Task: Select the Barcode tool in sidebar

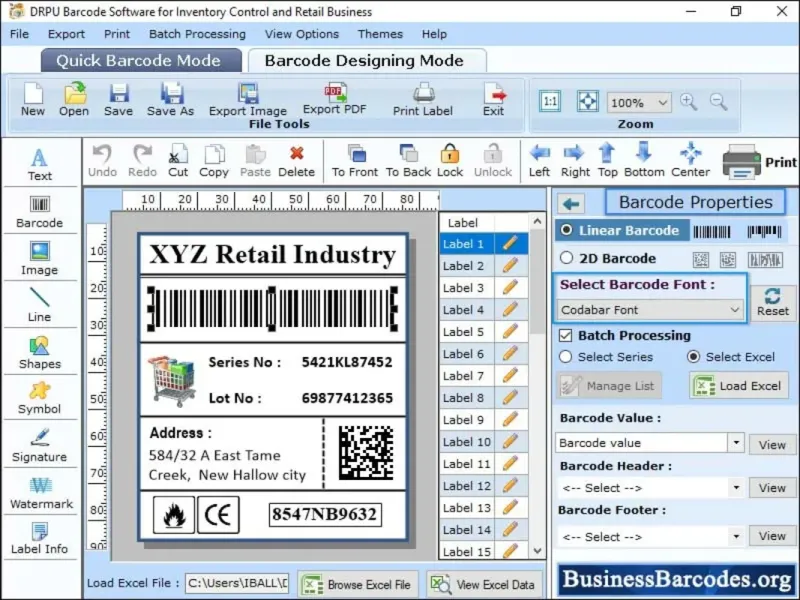Action: click(x=39, y=212)
